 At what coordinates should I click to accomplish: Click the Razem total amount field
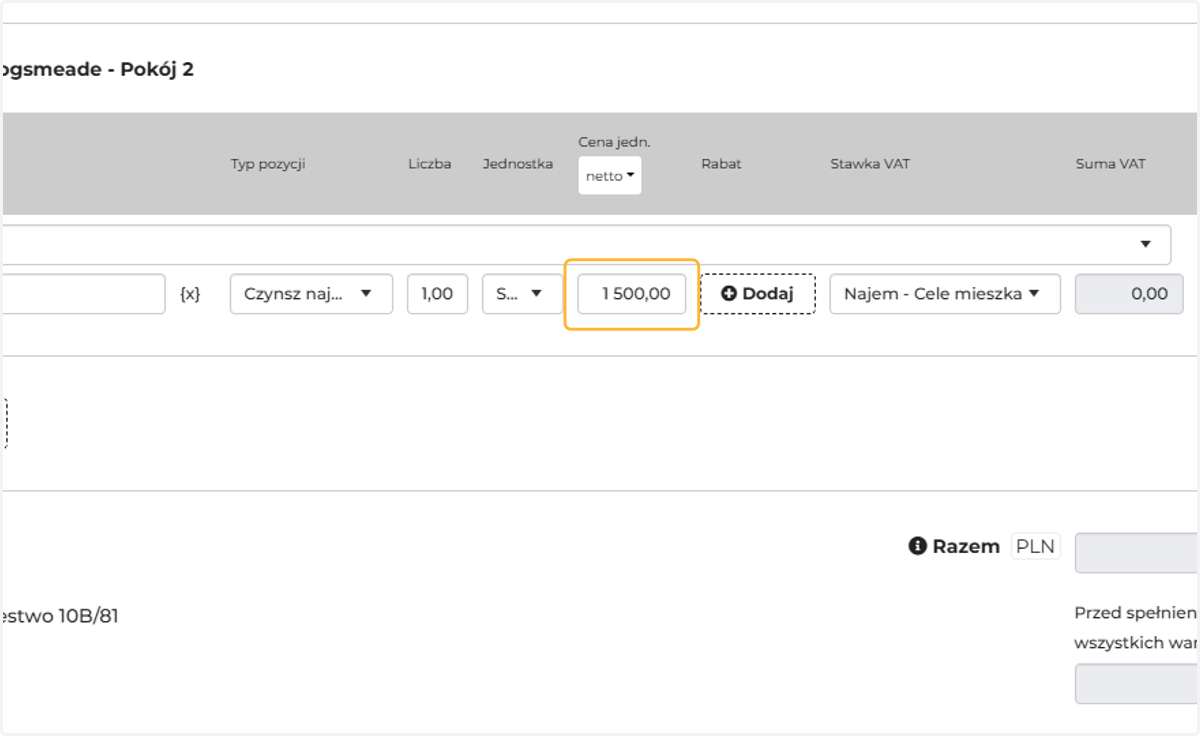pos(1137,553)
